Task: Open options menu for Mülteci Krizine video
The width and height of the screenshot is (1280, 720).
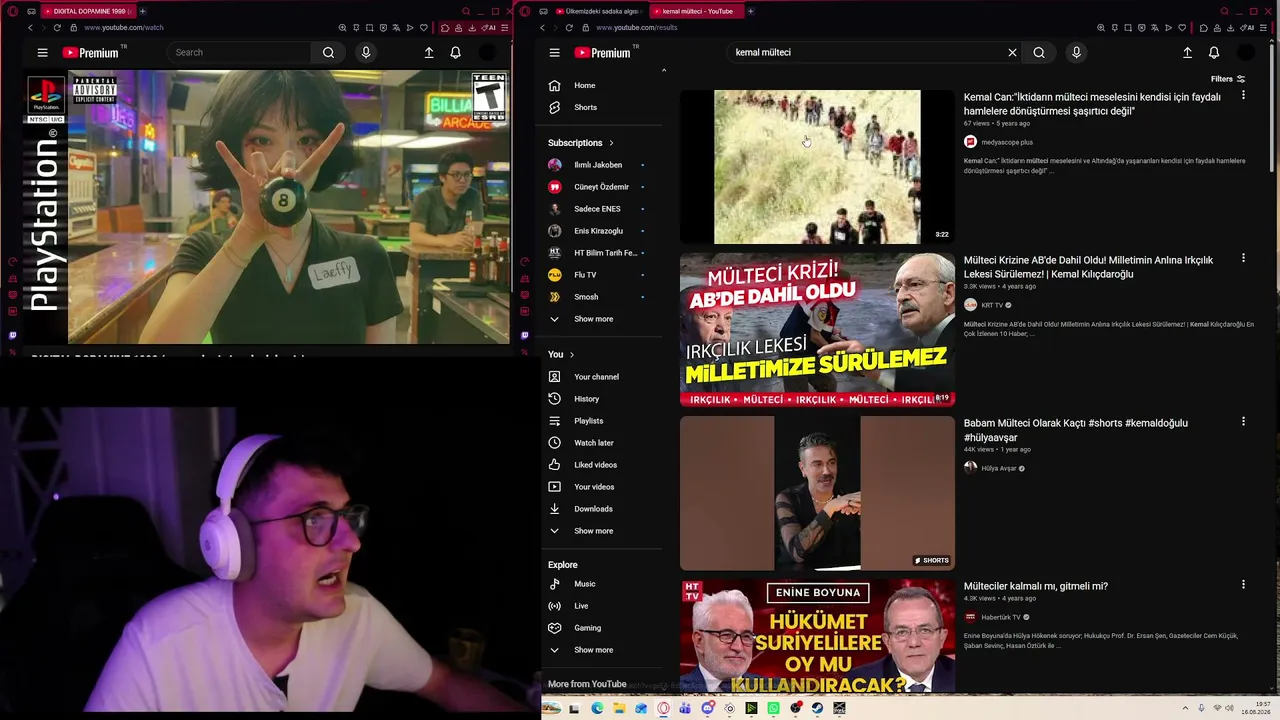Action: (x=1243, y=258)
